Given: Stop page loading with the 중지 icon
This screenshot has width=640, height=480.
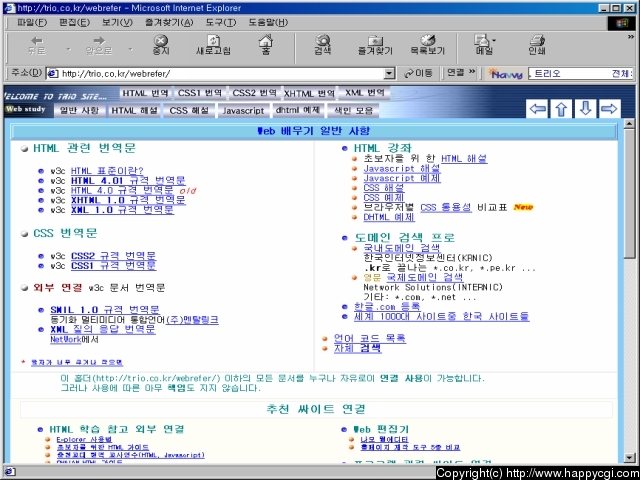Looking at the screenshot, I should coord(161,45).
